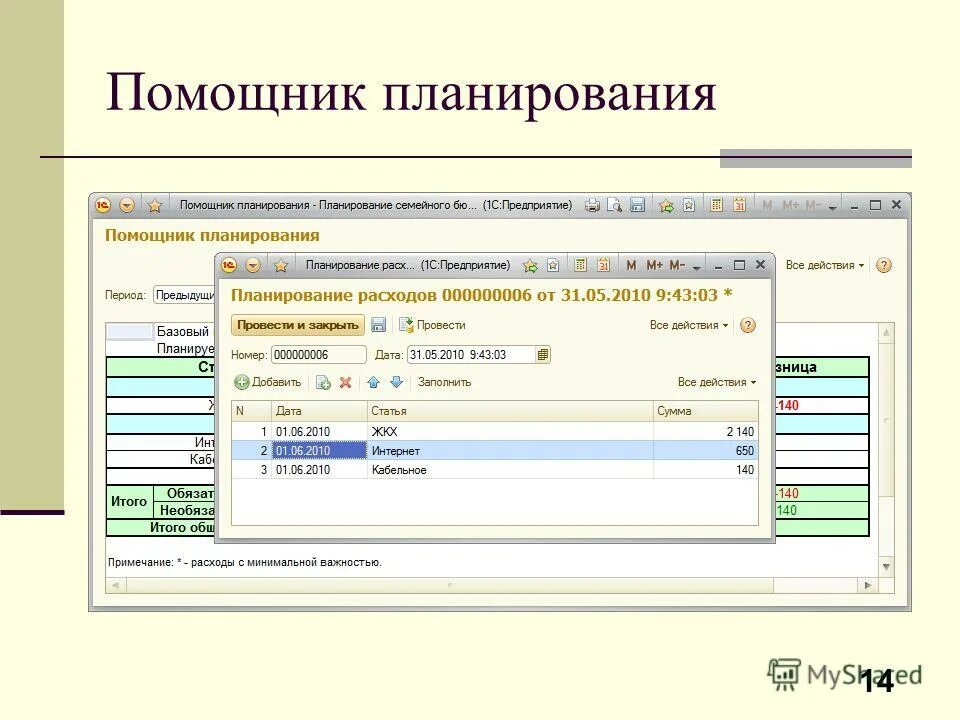This screenshot has height=720, width=960.
Task: Copy the selected row with the copy icon
Action: point(322,382)
